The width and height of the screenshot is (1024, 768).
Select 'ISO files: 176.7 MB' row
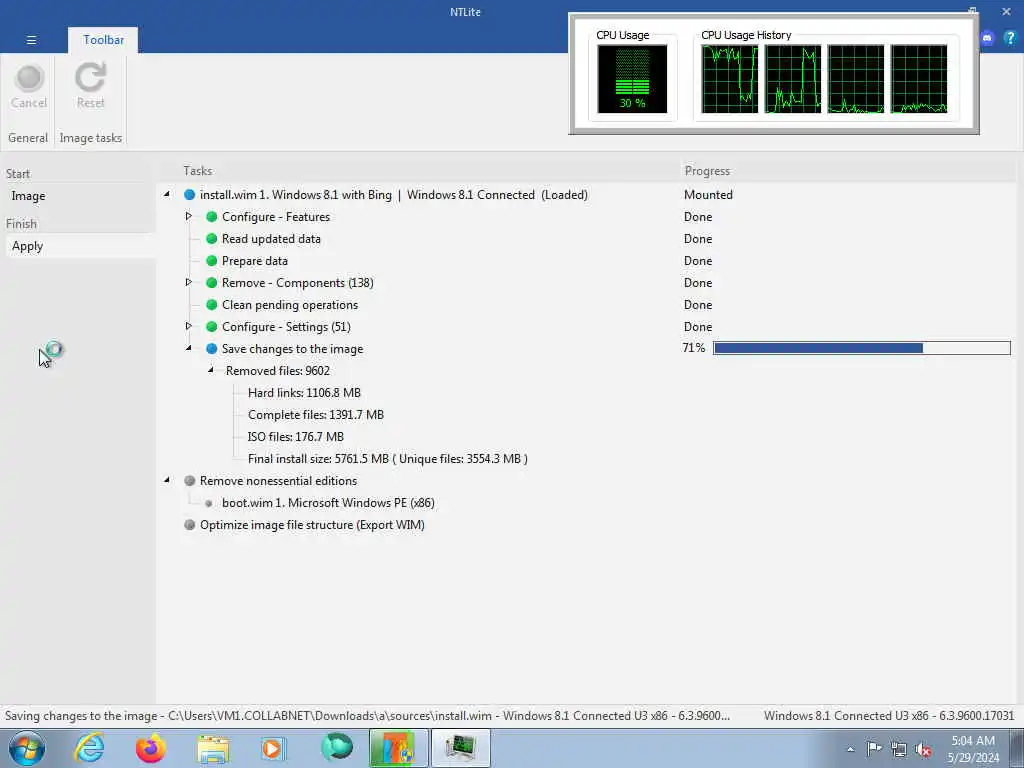coord(296,437)
